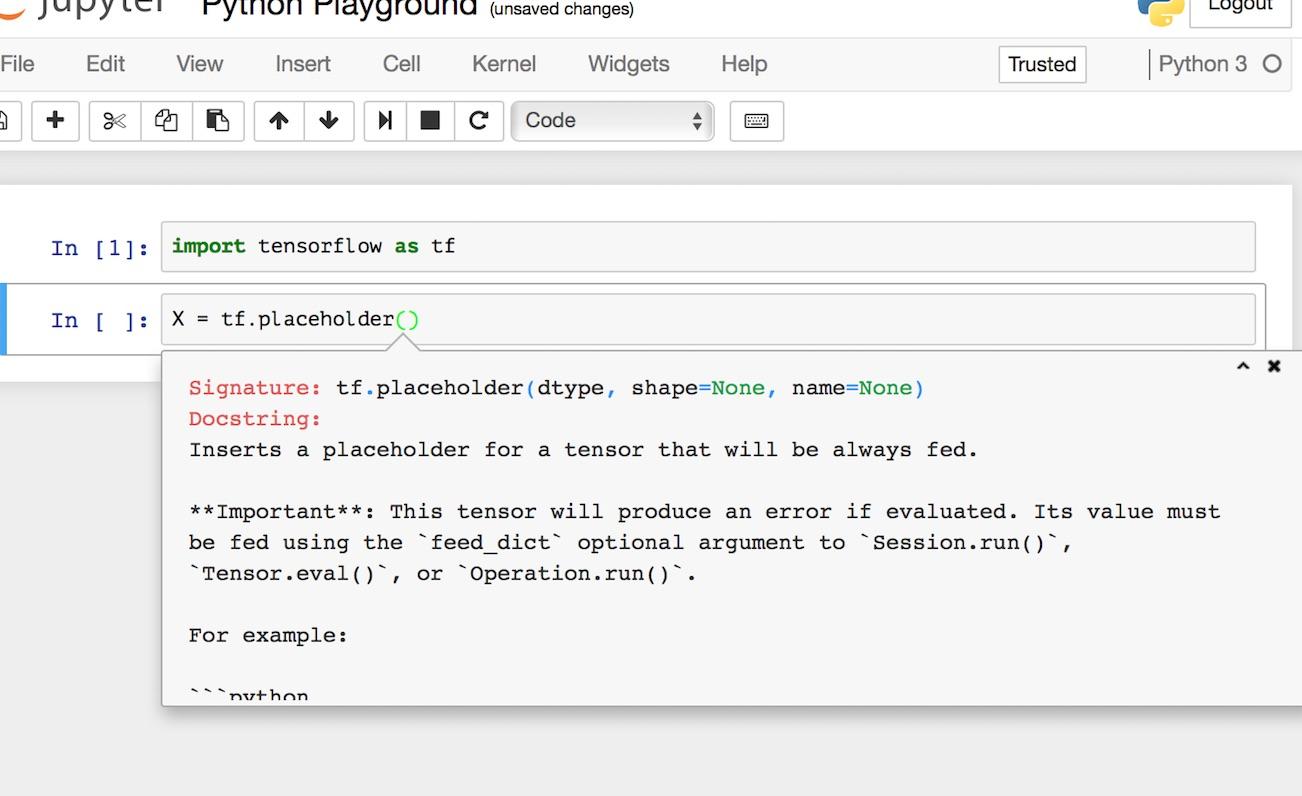Click the '**Important**' docstring line
Image resolution: width=1302 pixels, height=796 pixels.
coord(705,512)
